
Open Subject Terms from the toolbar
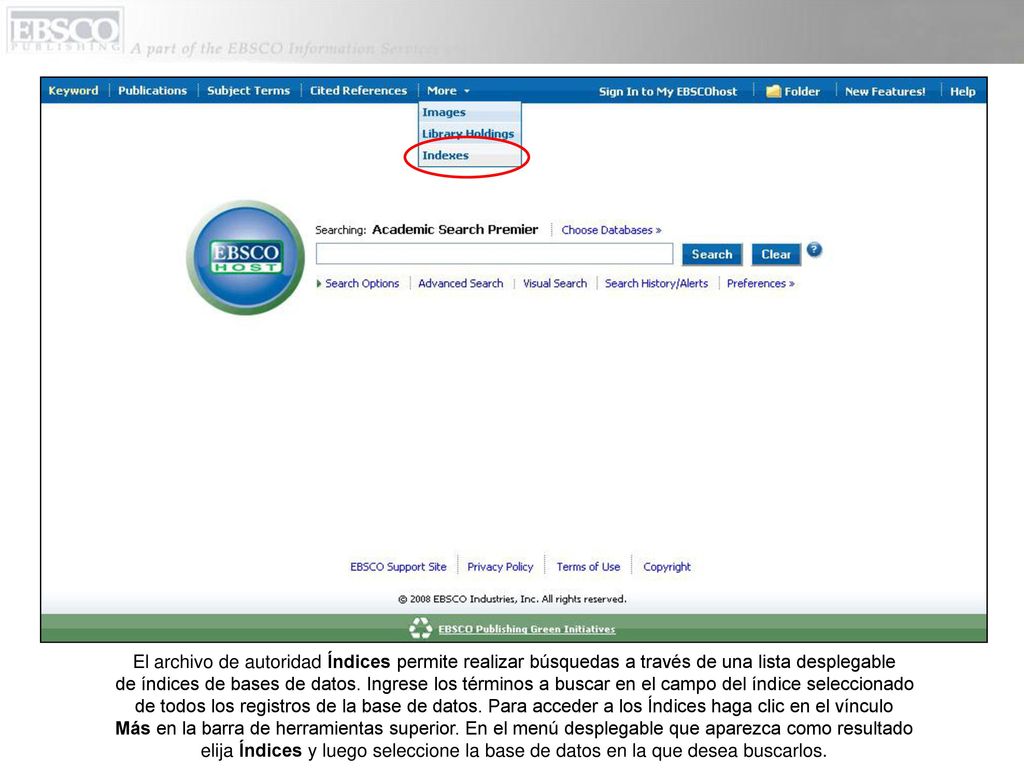(x=248, y=91)
